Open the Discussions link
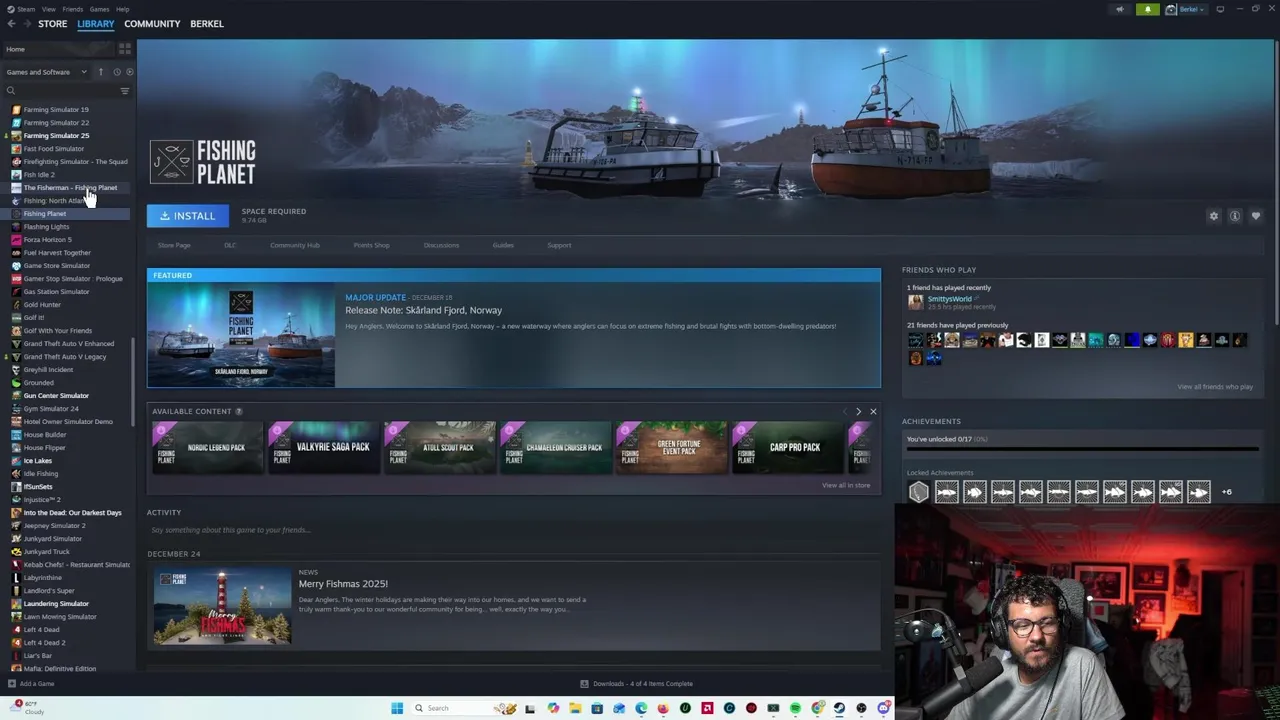The width and height of the screenshot is (1280, 720). (441, 245)
